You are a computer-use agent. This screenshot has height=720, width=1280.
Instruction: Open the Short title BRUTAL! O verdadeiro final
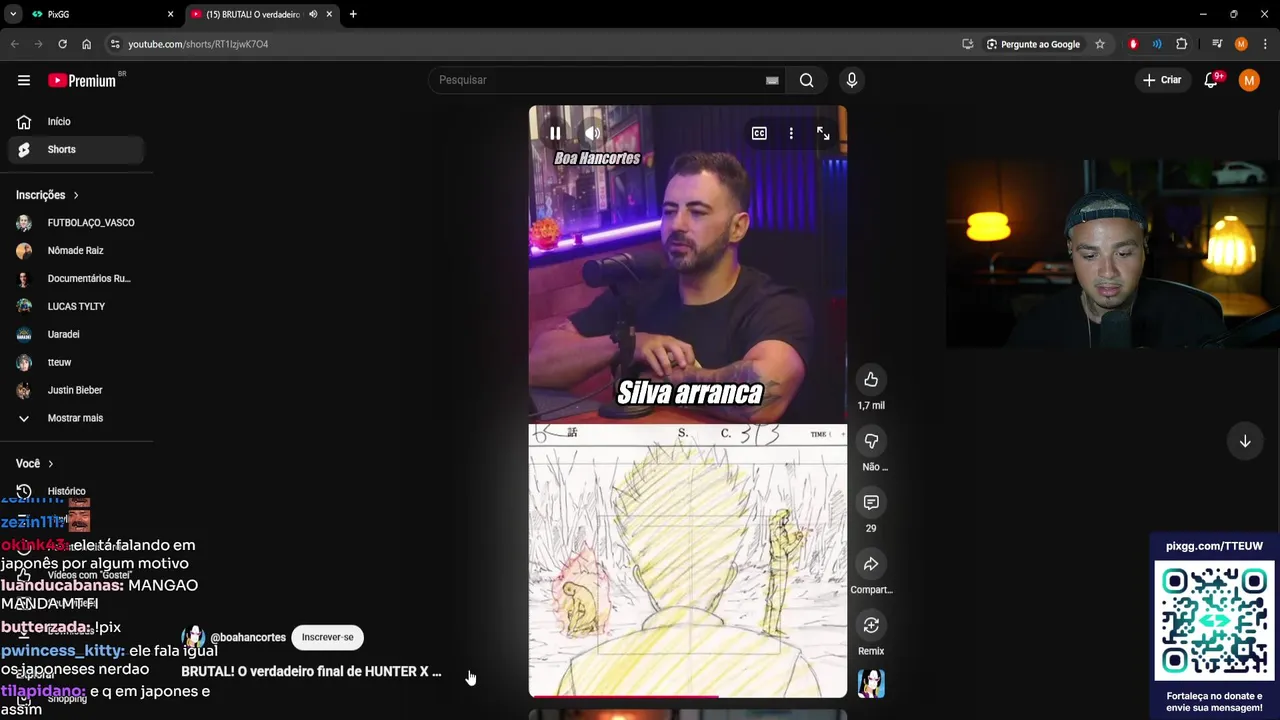point(311,671)
